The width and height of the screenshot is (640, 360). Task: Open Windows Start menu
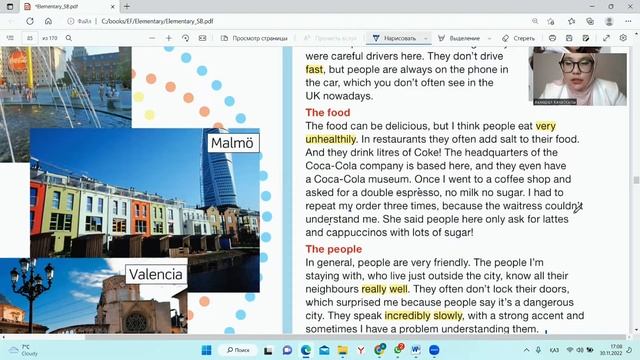point(207,350)
